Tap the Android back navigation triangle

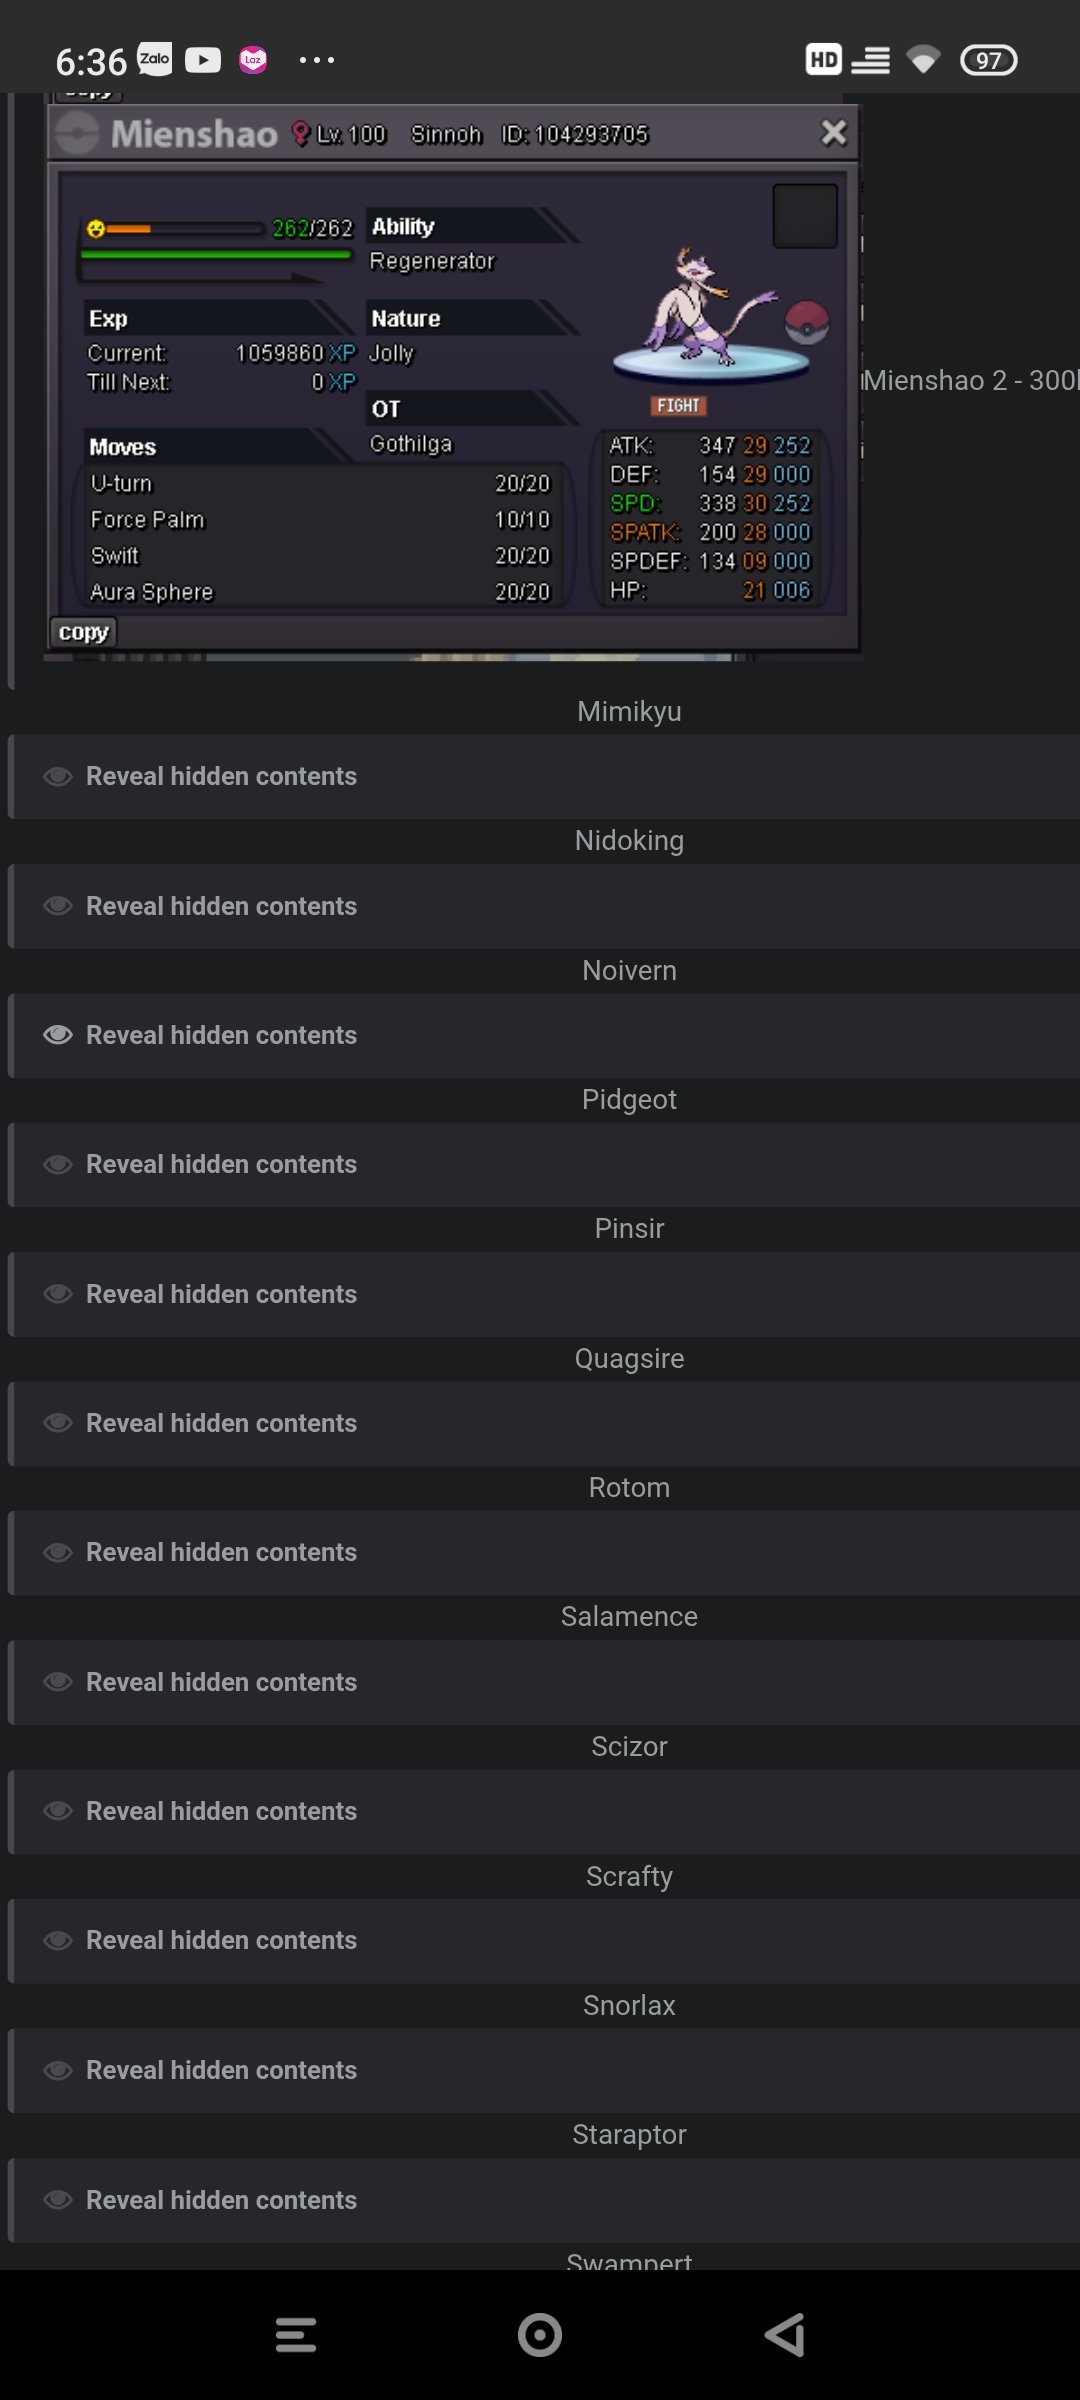click(x=786, y=2335)
